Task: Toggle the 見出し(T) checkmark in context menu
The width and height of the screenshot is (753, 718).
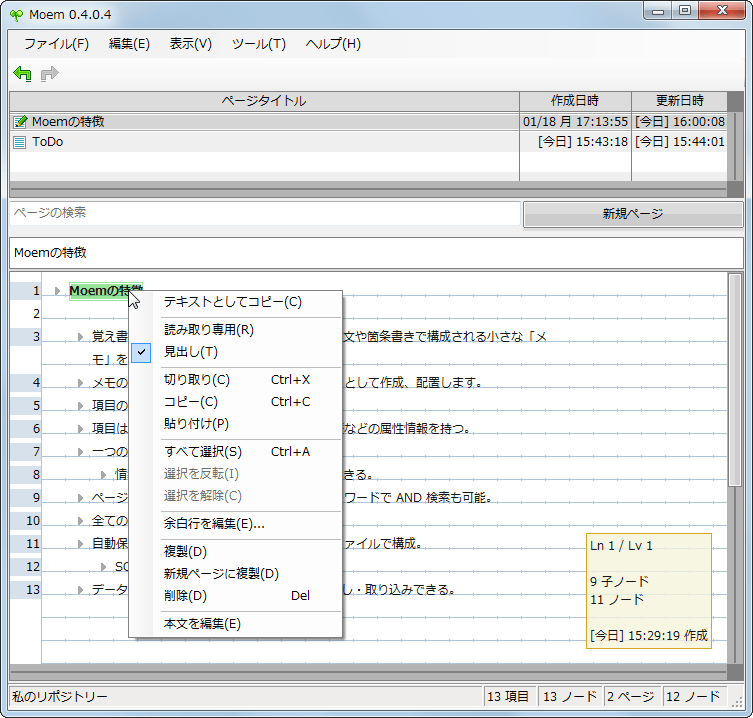Action: tap(141, 352)
